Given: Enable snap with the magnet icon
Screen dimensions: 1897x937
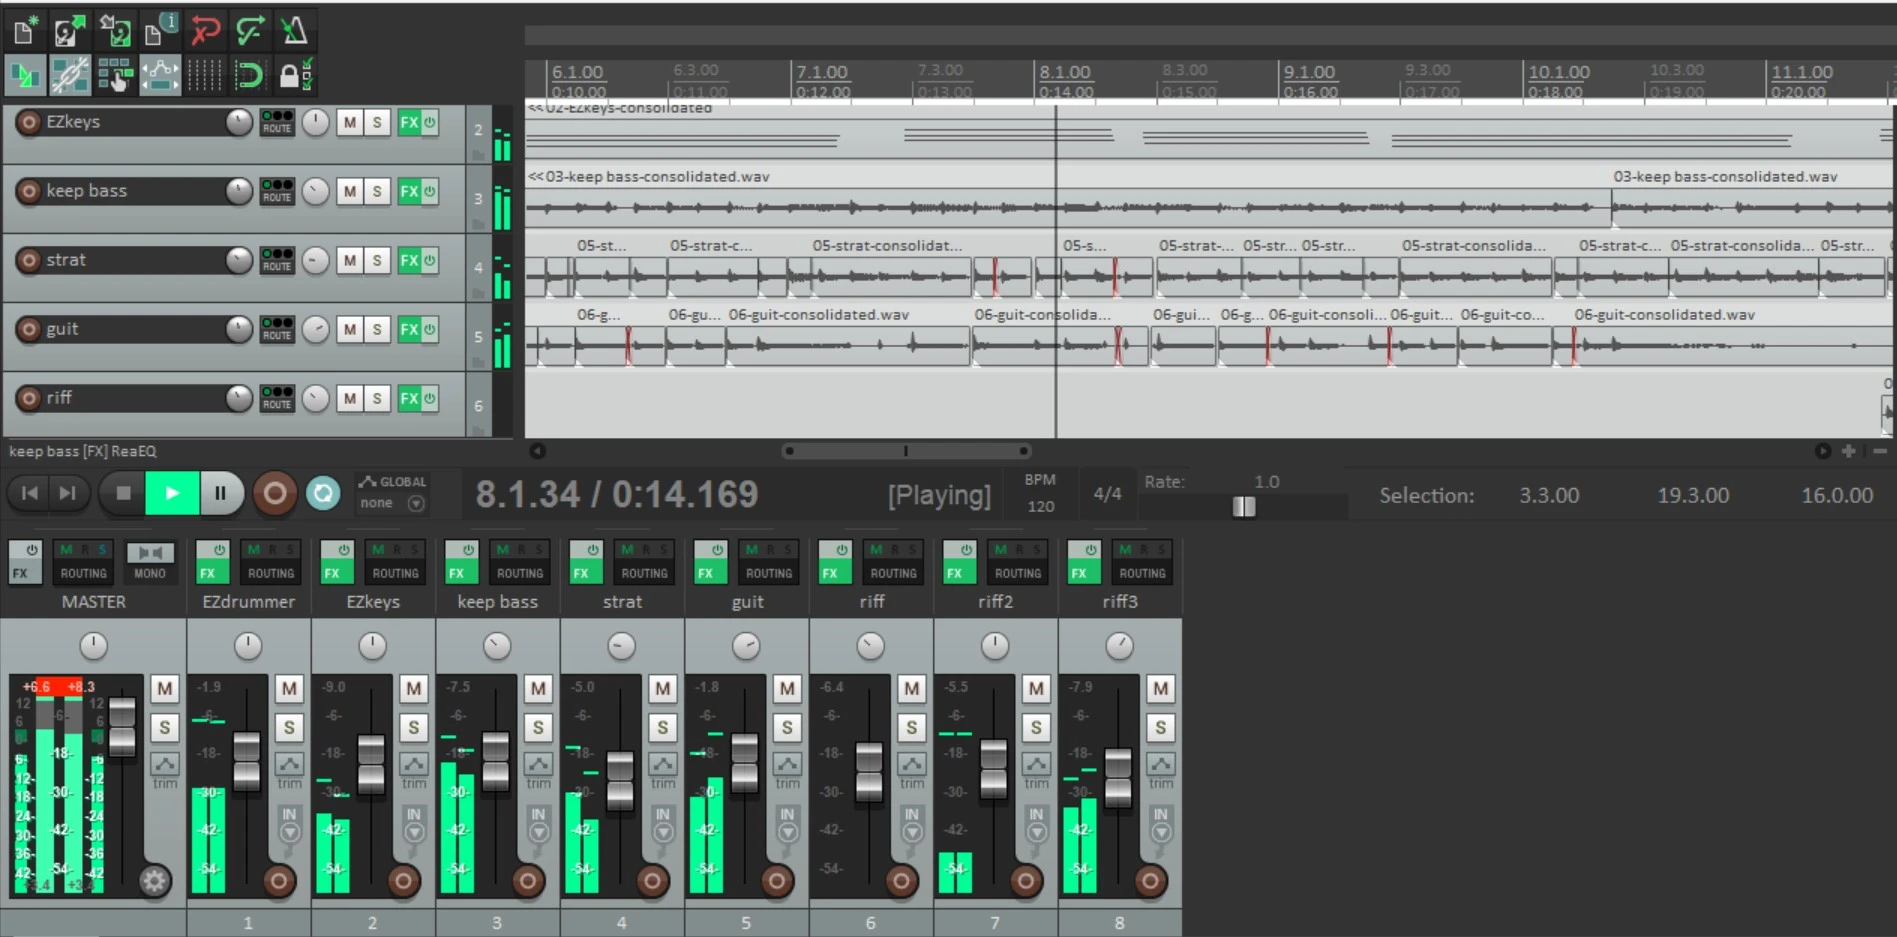Looking at the screenshot, I should (x=249, y=75).
